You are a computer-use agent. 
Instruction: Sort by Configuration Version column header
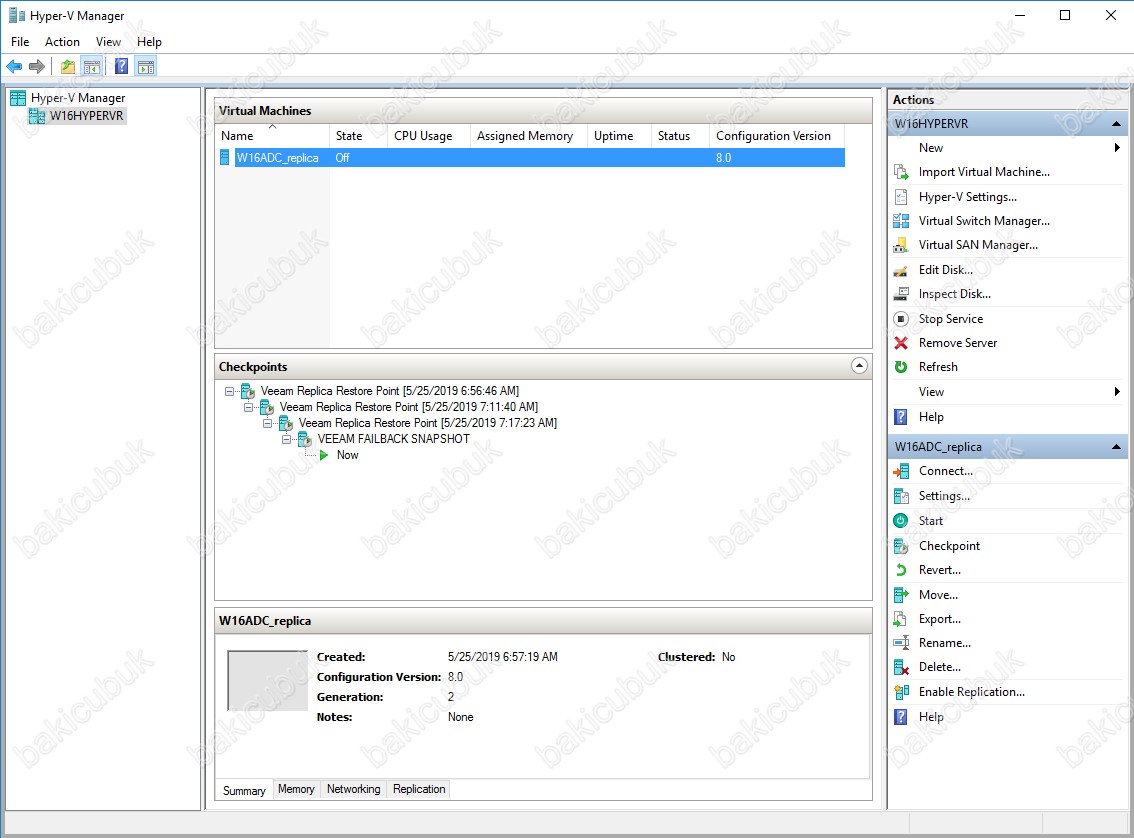(x=777, y=136)
